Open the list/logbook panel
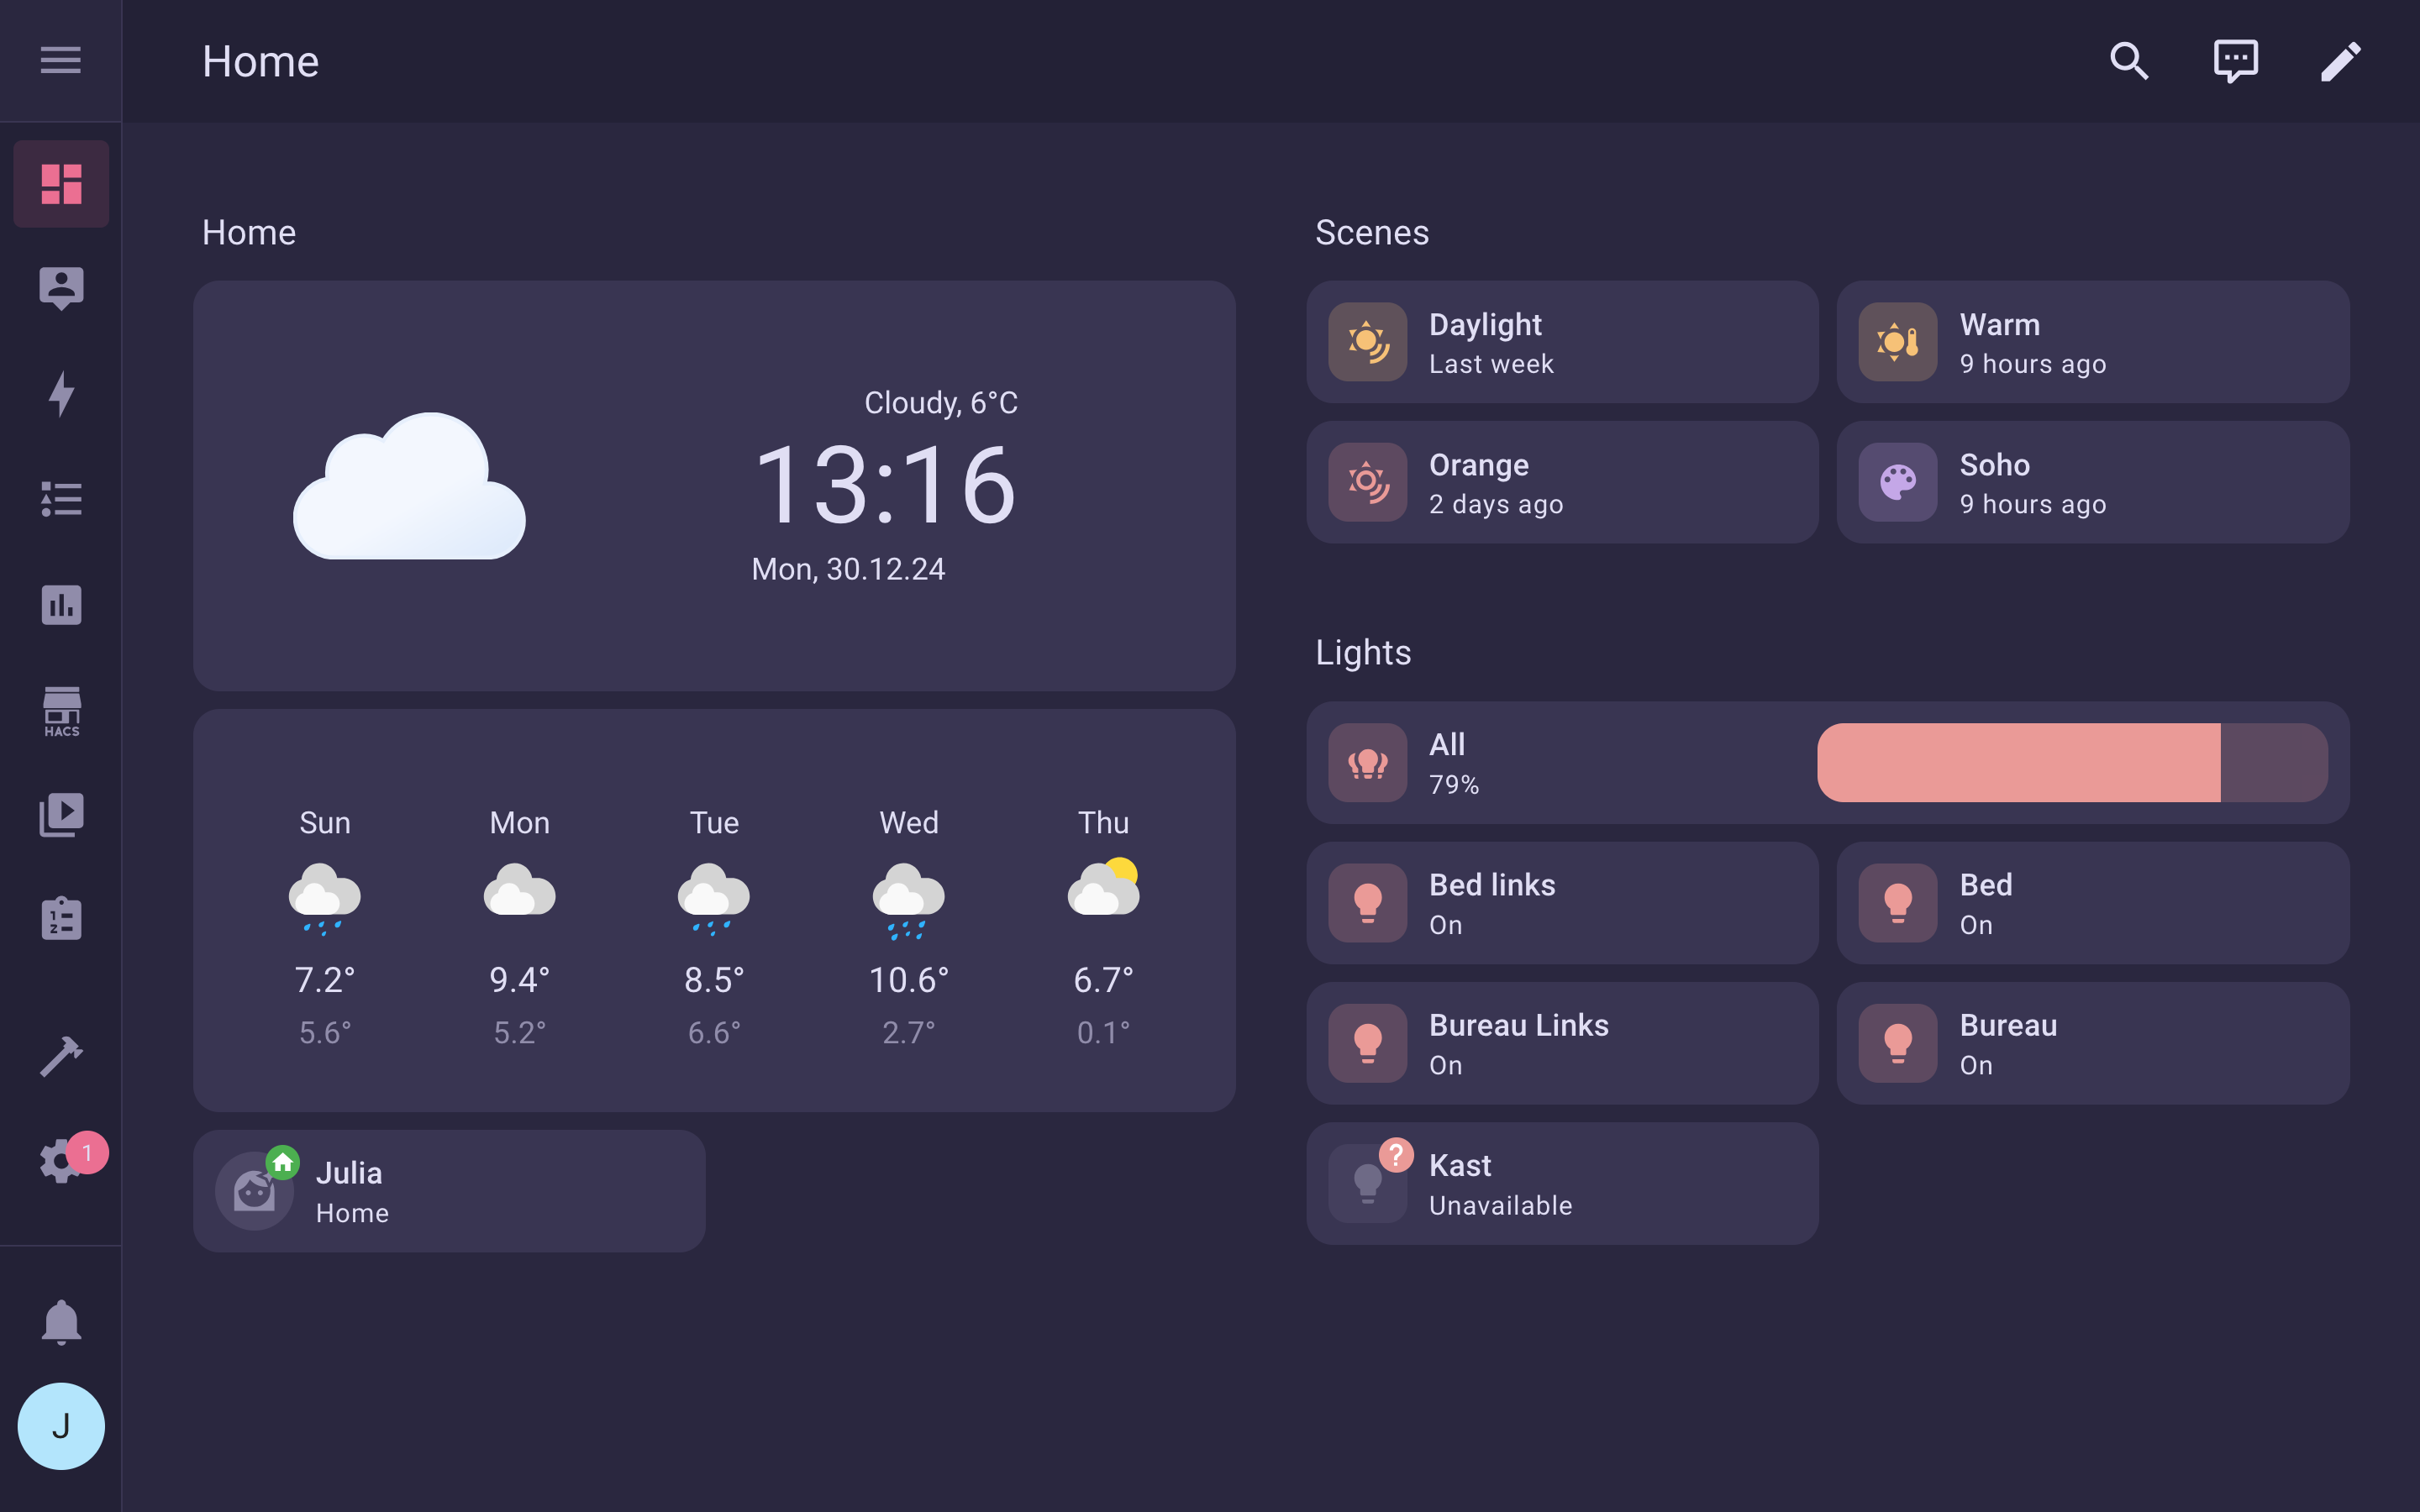The height and width of the screenshot is (1512, 2420). coord(61,500)
